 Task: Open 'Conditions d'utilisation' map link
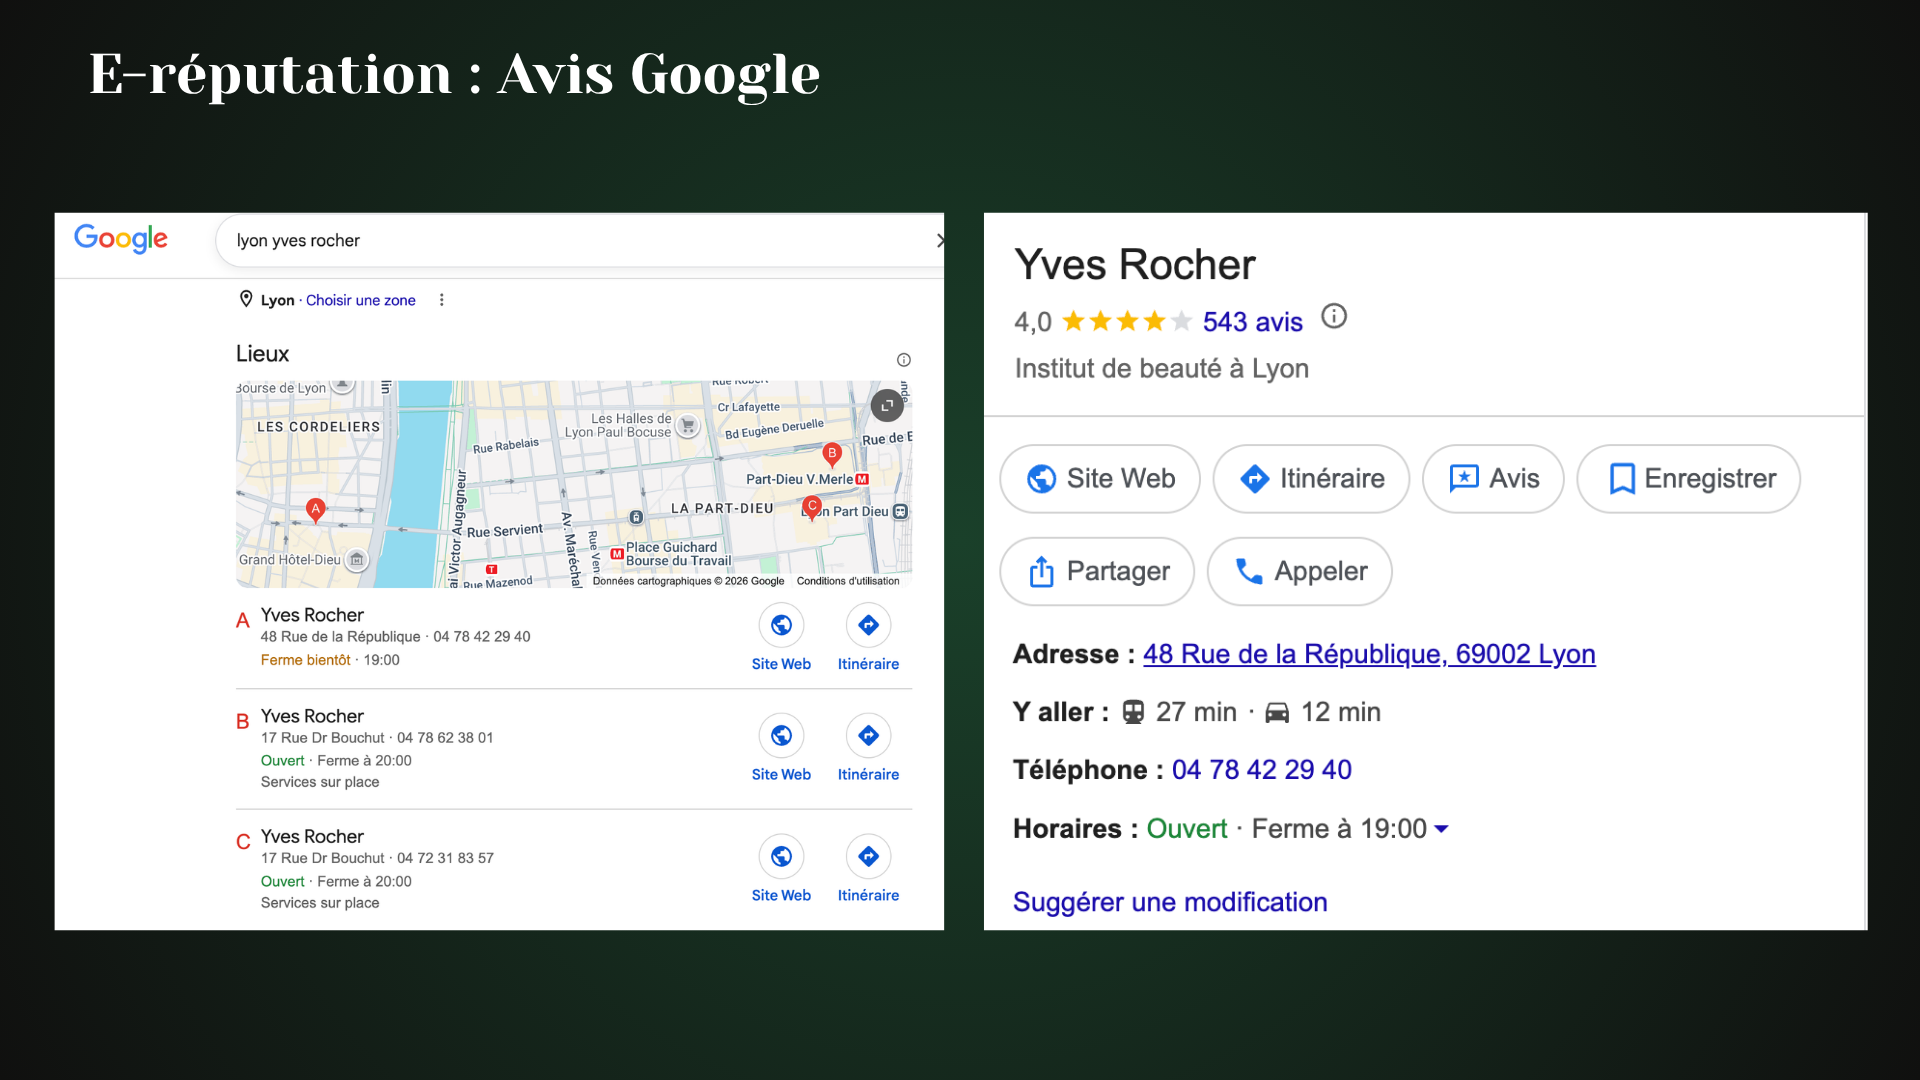[848, 581]
